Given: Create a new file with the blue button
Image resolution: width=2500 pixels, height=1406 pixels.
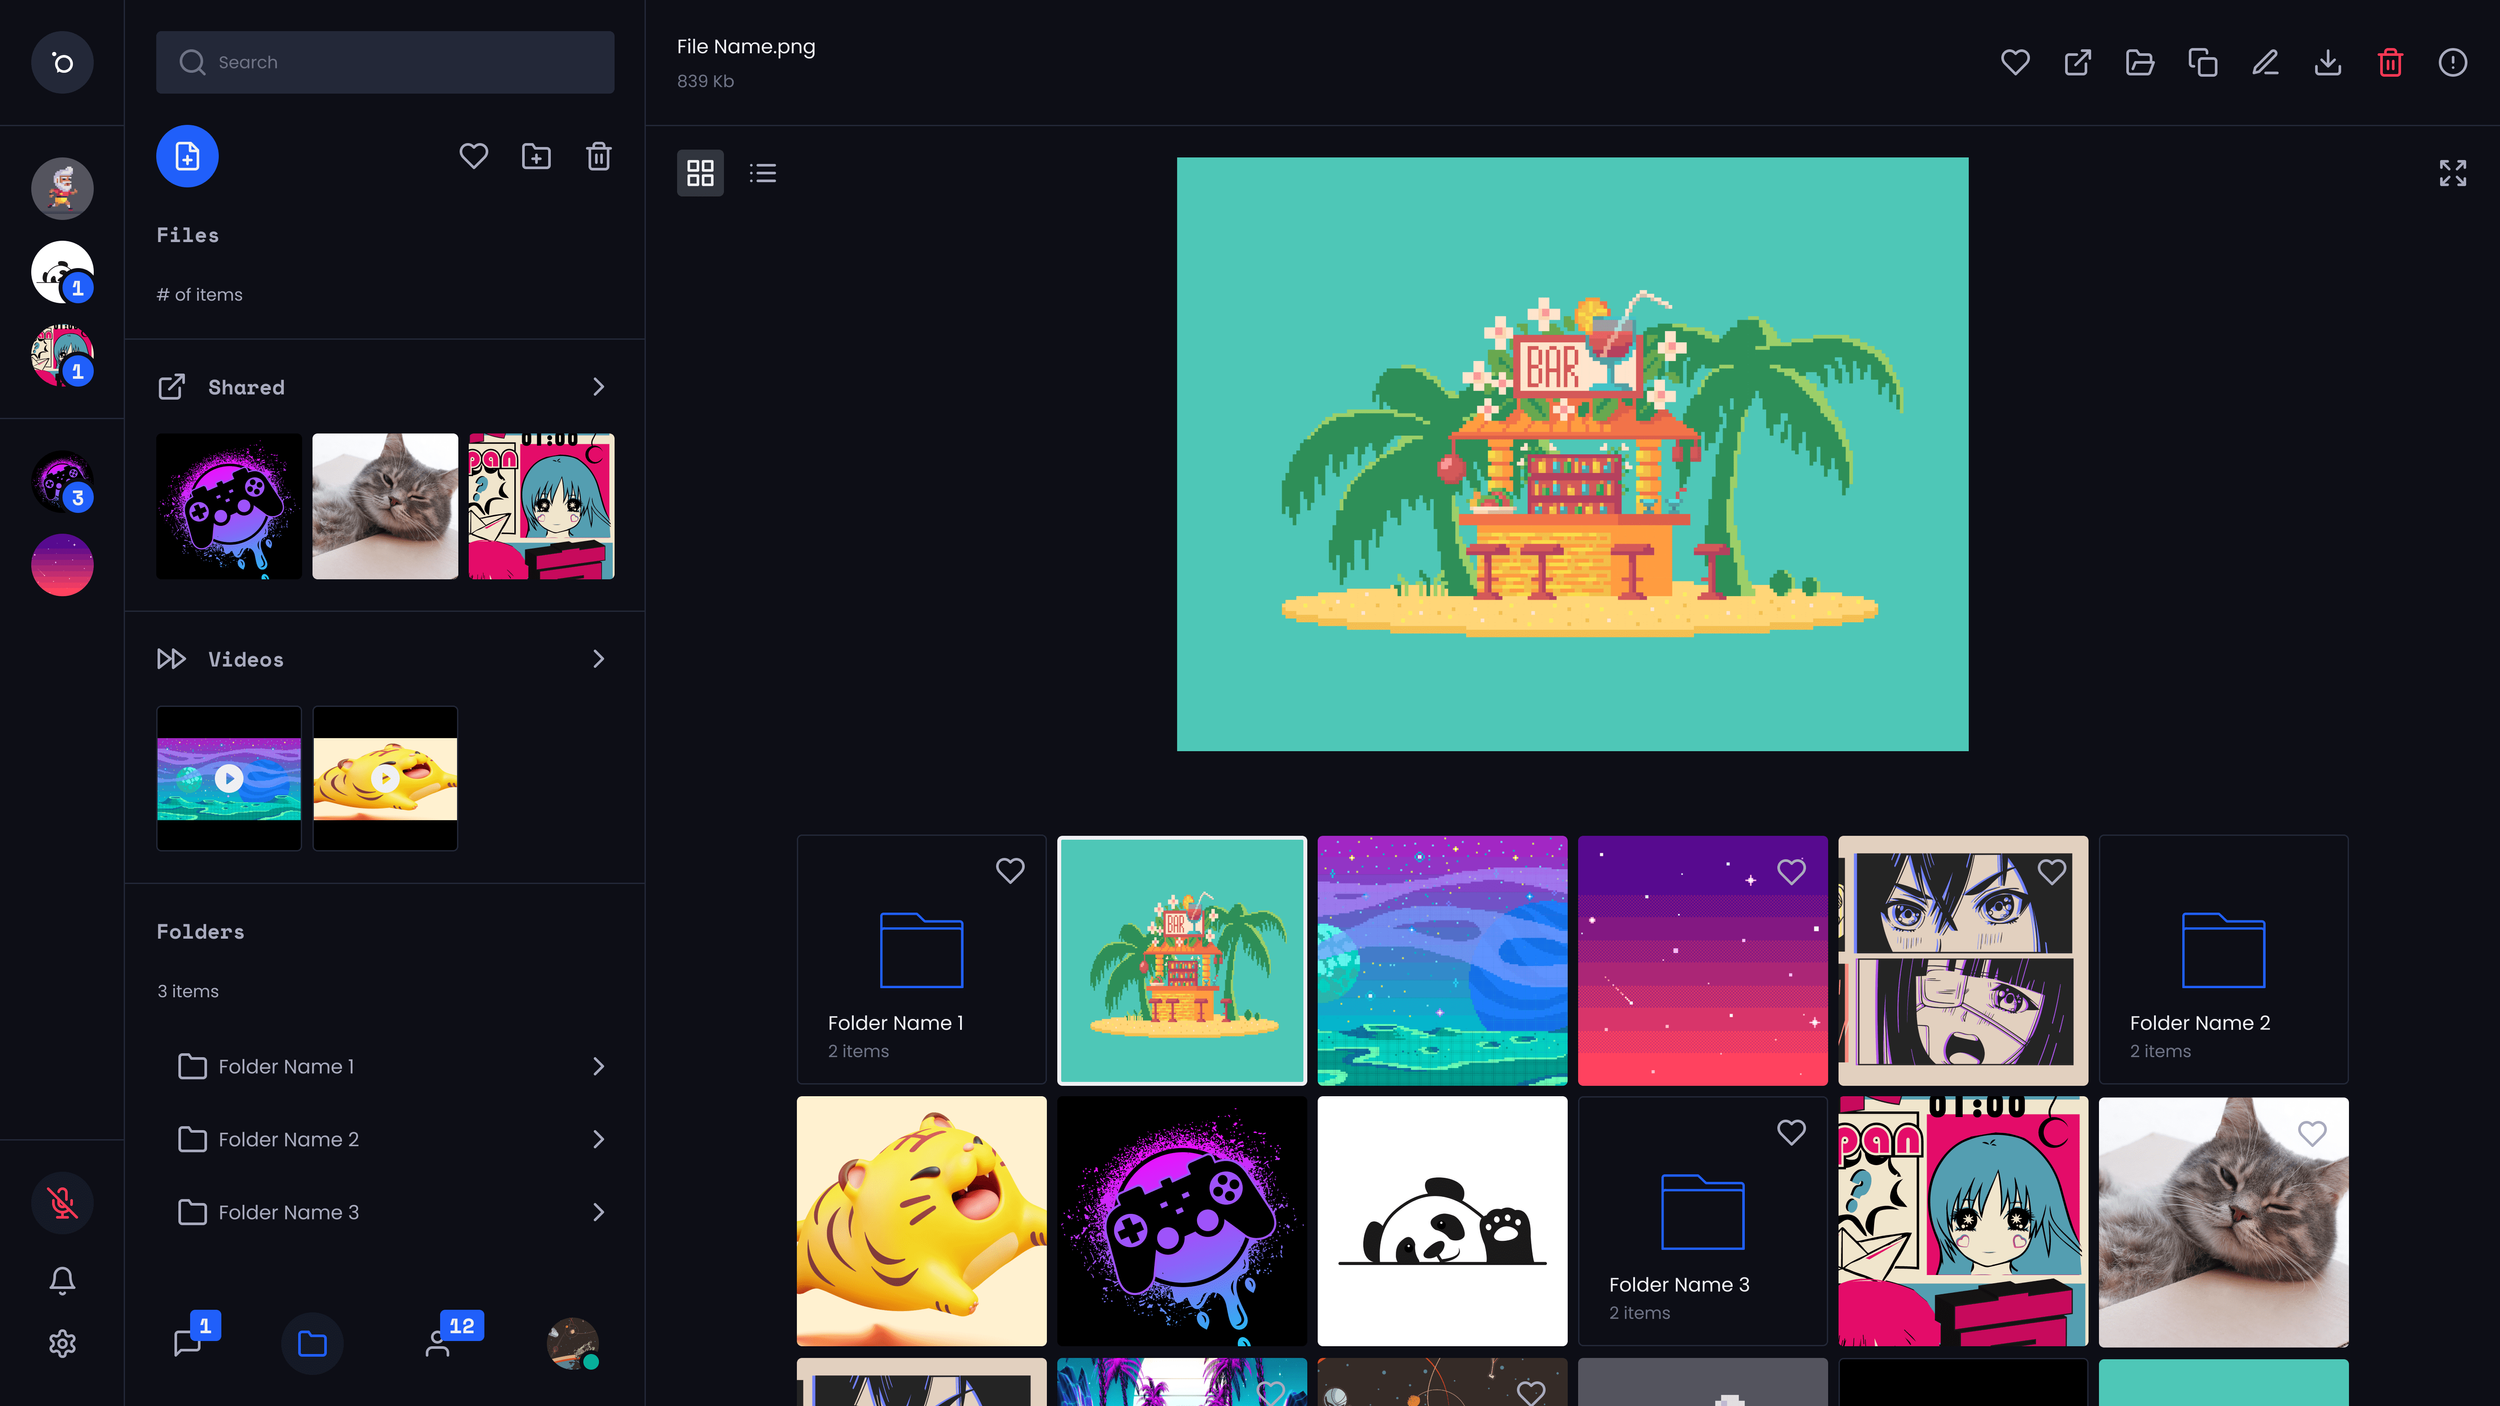Looking at the screenshot, I should click(186, 156).
